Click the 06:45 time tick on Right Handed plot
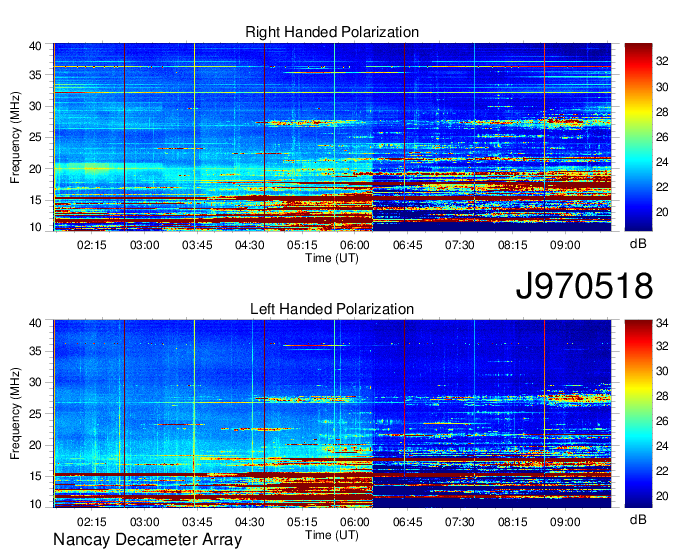The image size is (680, 552). (x=407, y=245)
